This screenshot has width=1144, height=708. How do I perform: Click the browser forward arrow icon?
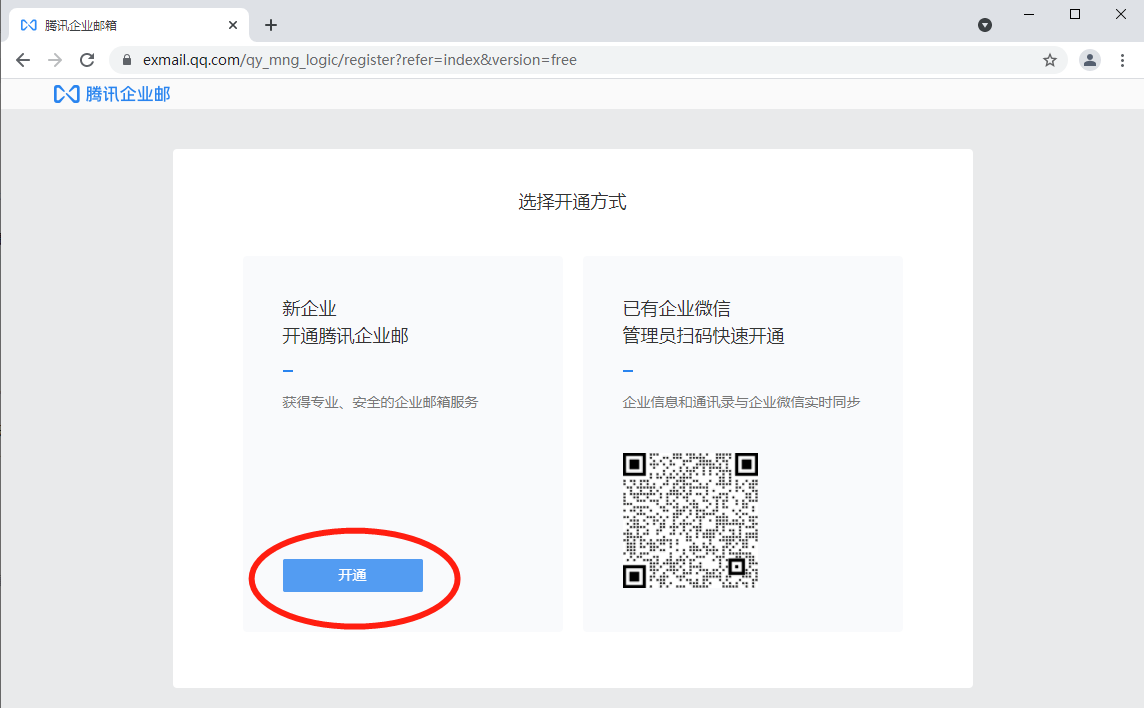(x=54, y=59)
